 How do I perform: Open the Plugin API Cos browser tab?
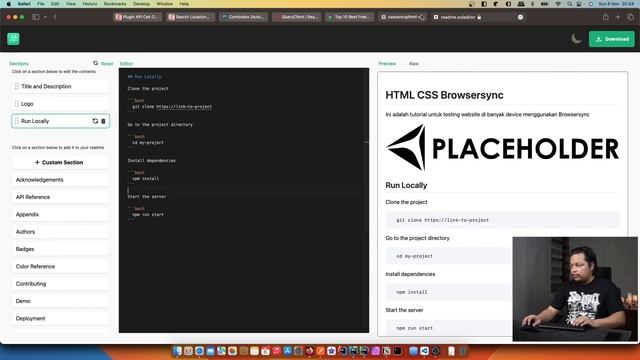tap(138, 17)
